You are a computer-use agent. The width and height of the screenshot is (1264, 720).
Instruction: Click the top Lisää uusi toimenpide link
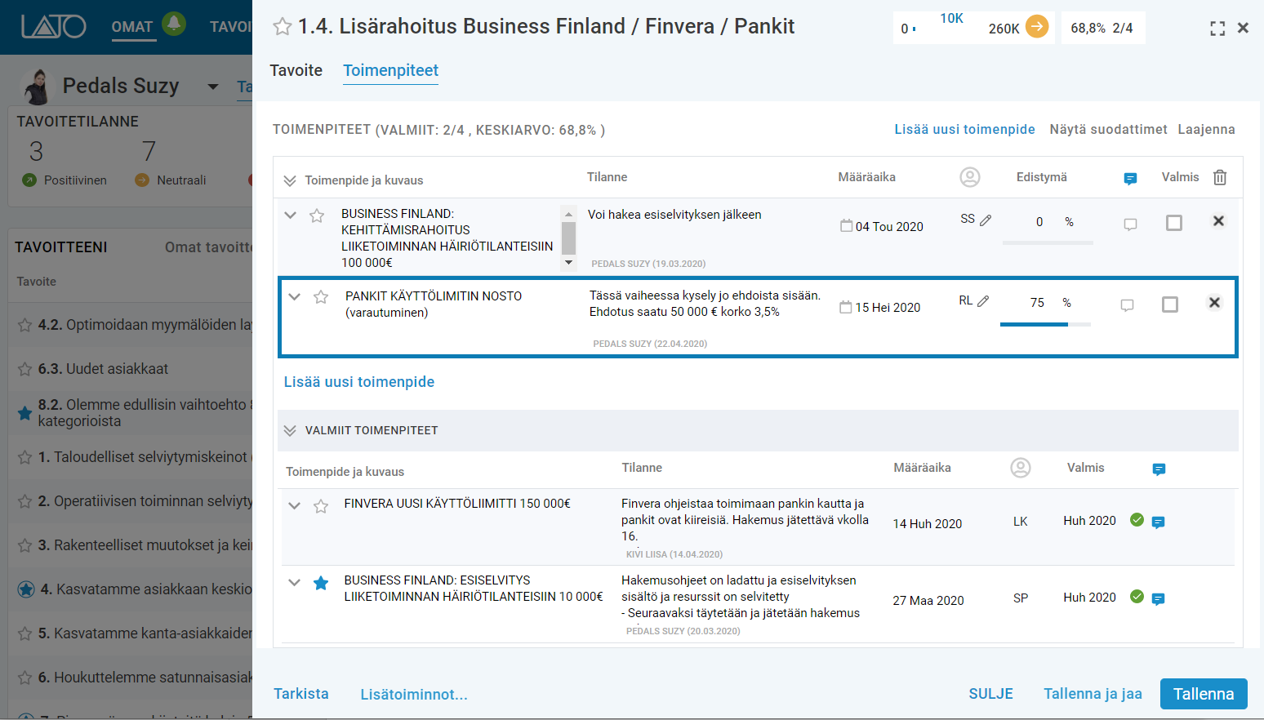coord(964,130)
